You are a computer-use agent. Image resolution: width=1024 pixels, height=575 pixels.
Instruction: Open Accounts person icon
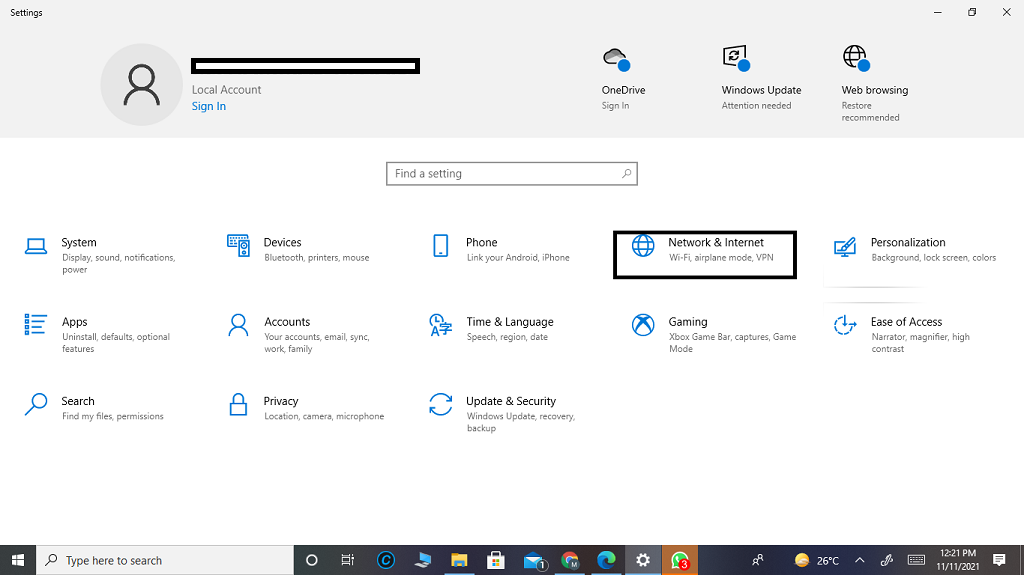(x=238, y=324)
